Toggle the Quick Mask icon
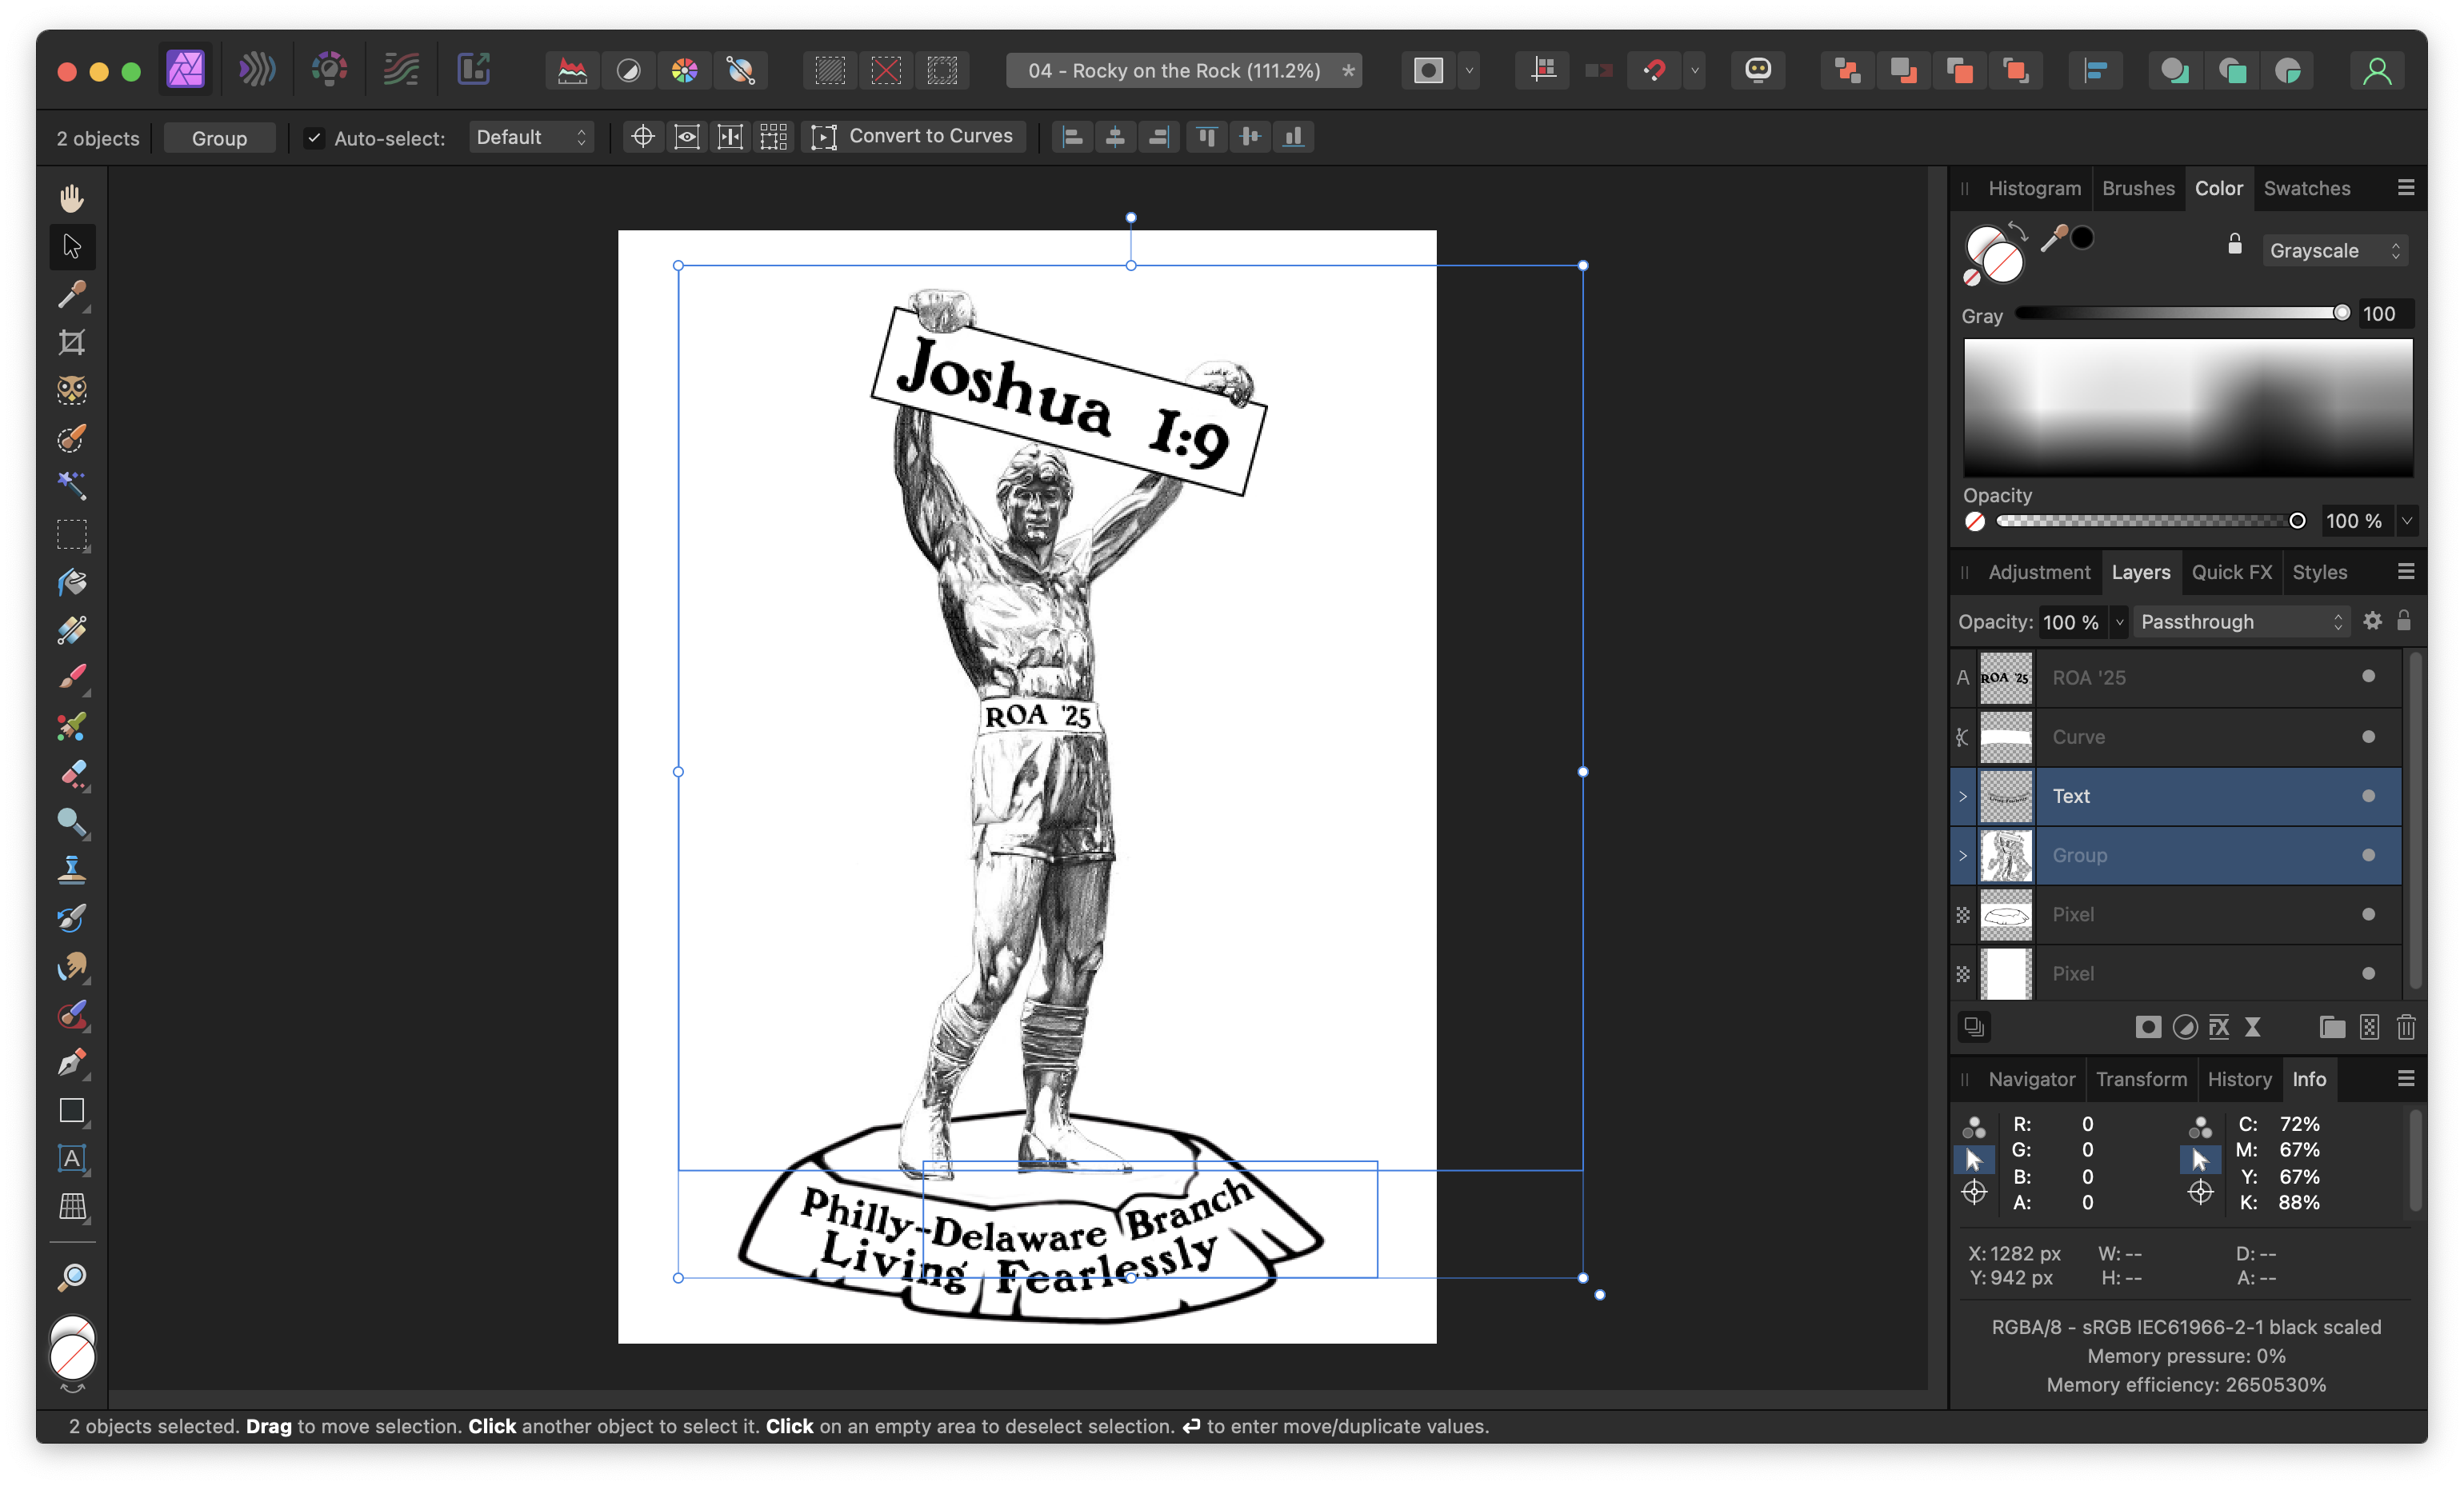 [1428, 70]
